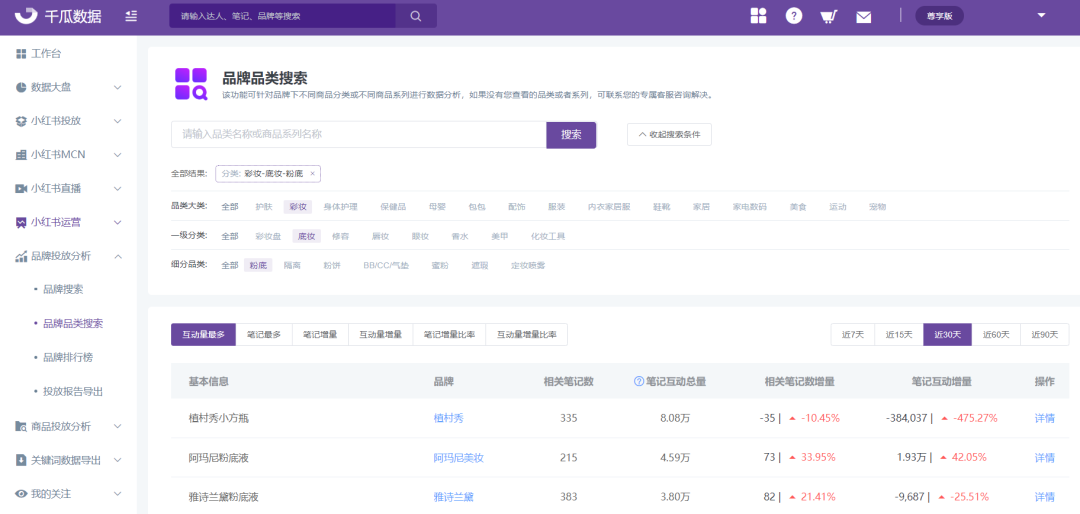Expand the 数据大盘 menu chevron
1080x514 pixels.
(118, 88)
